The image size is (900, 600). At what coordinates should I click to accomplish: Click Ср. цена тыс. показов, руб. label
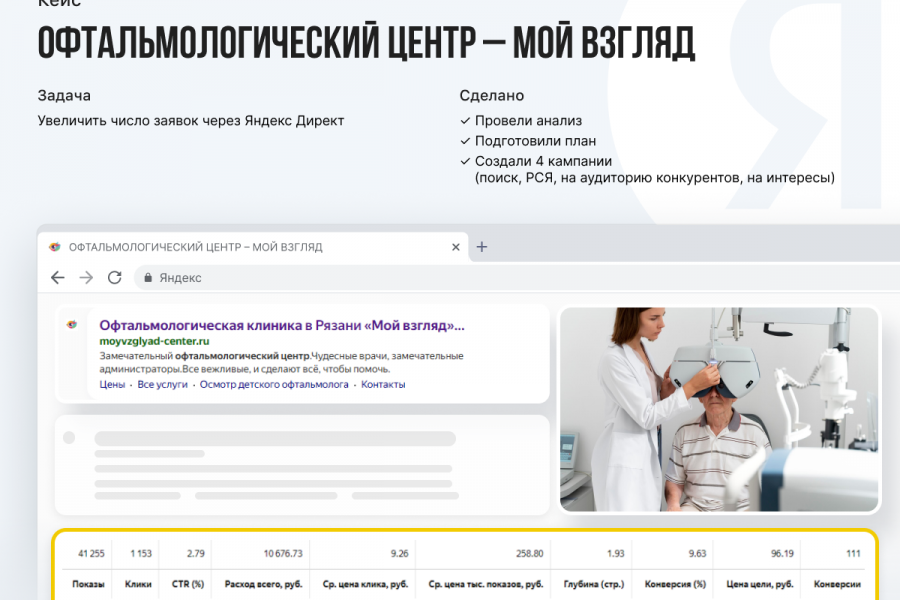486,584
